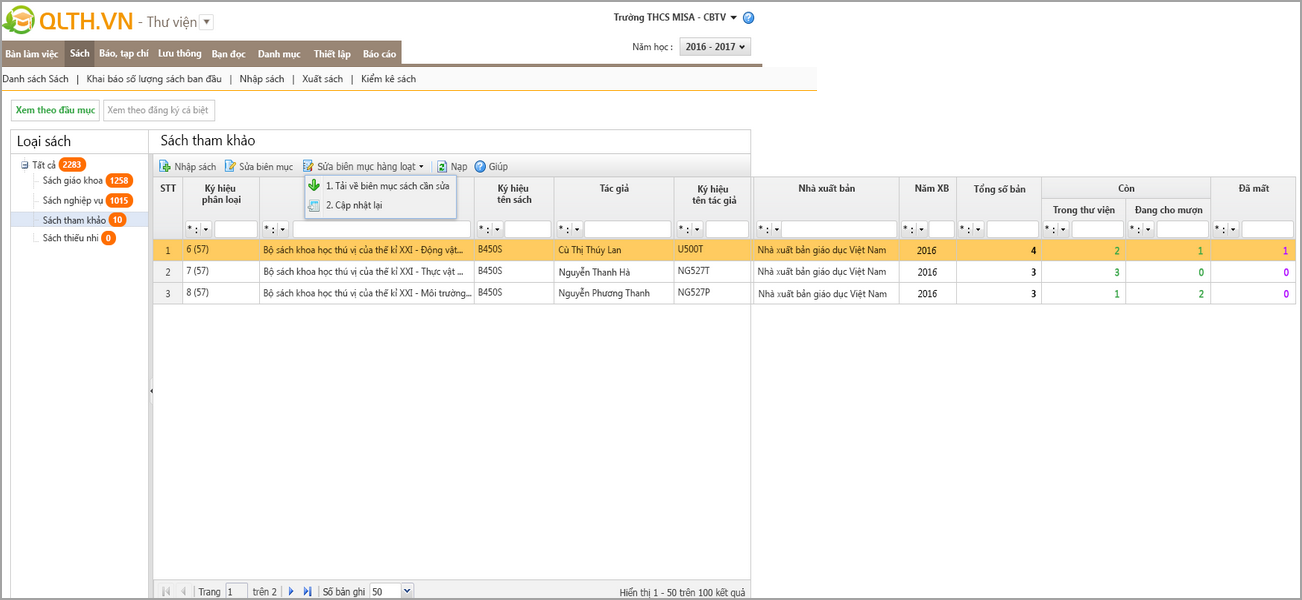Choose Cập nhật lại menu entry
This screenshot has height=600, width=1302.
tap(354, 205)
